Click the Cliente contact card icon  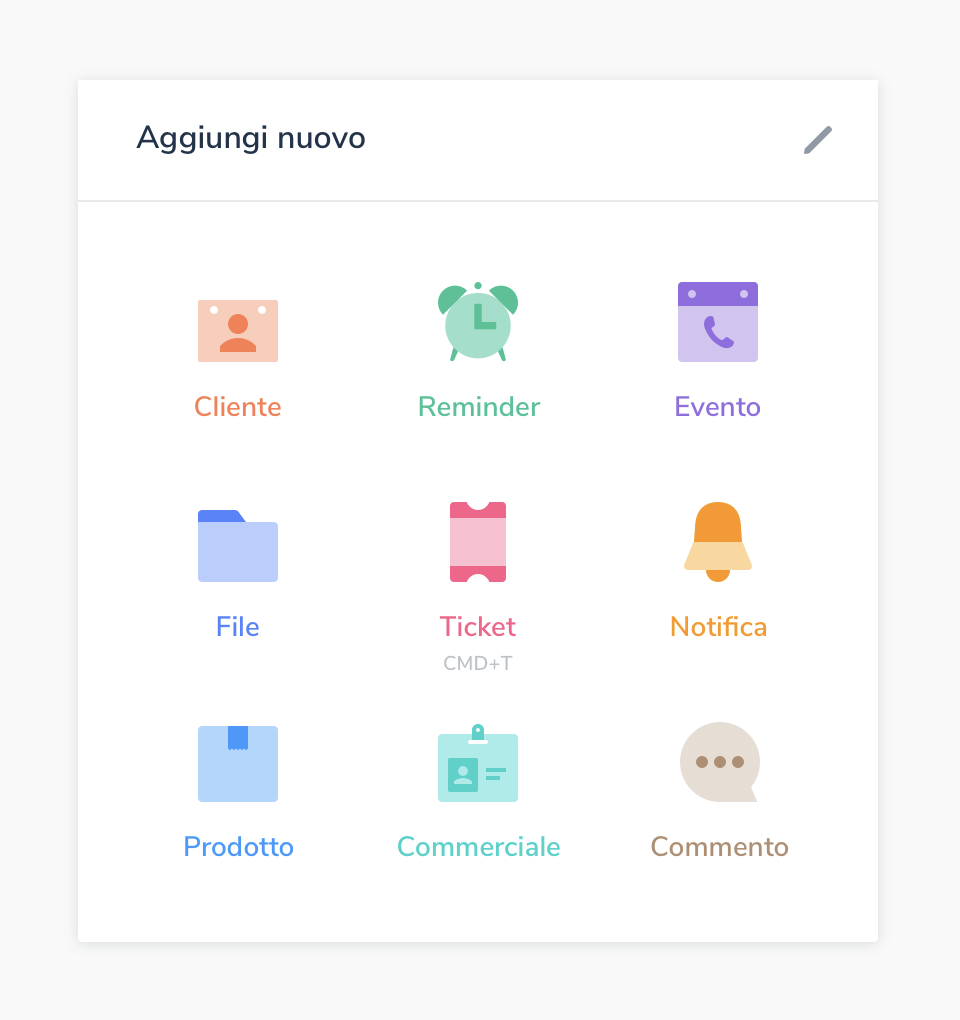(238, 330)
